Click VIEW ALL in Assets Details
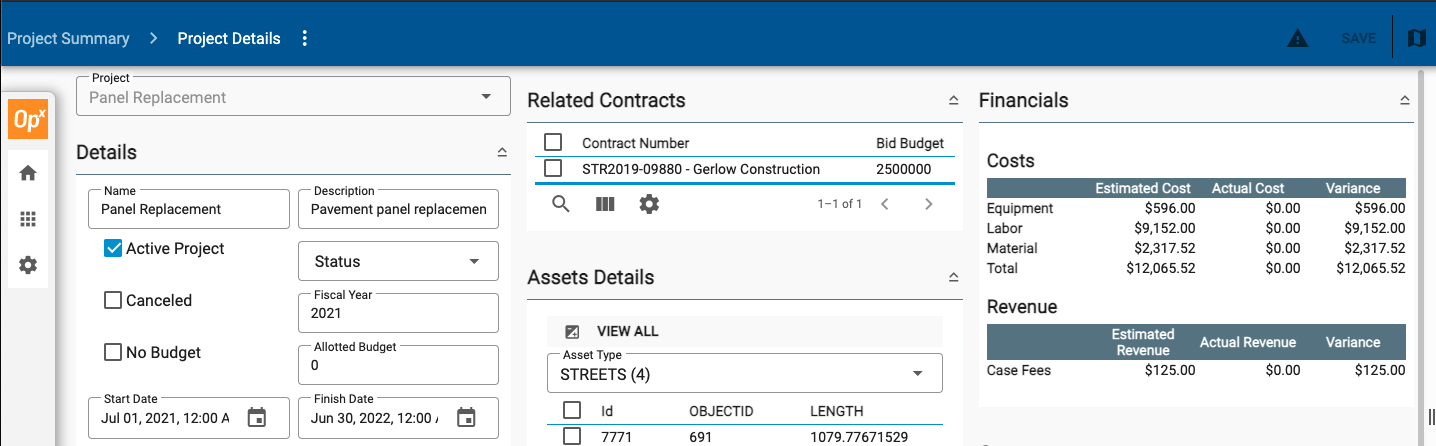This screenshot has width=1436, height=446. (x=627, y=332)
